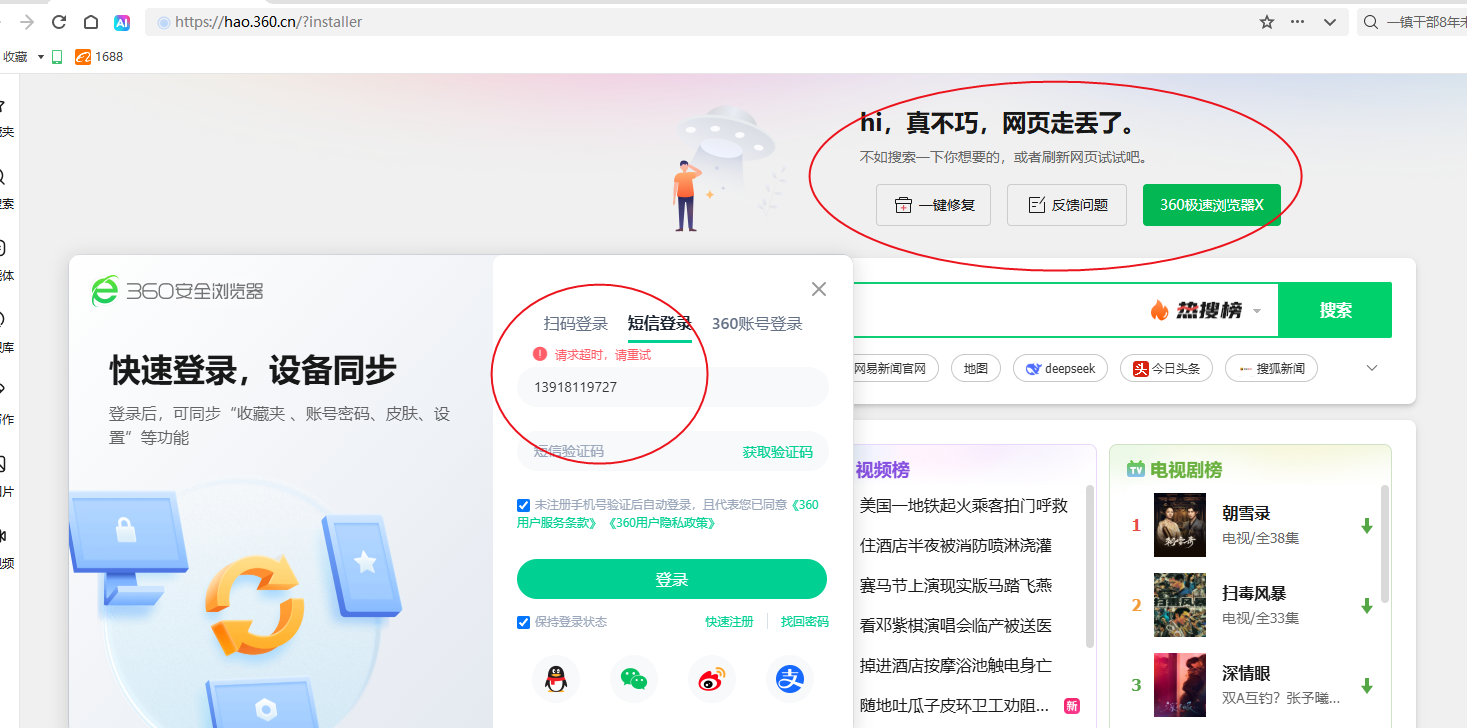Open the 1688 bookmark
The image size is (1467, 728).
point(99,57)
